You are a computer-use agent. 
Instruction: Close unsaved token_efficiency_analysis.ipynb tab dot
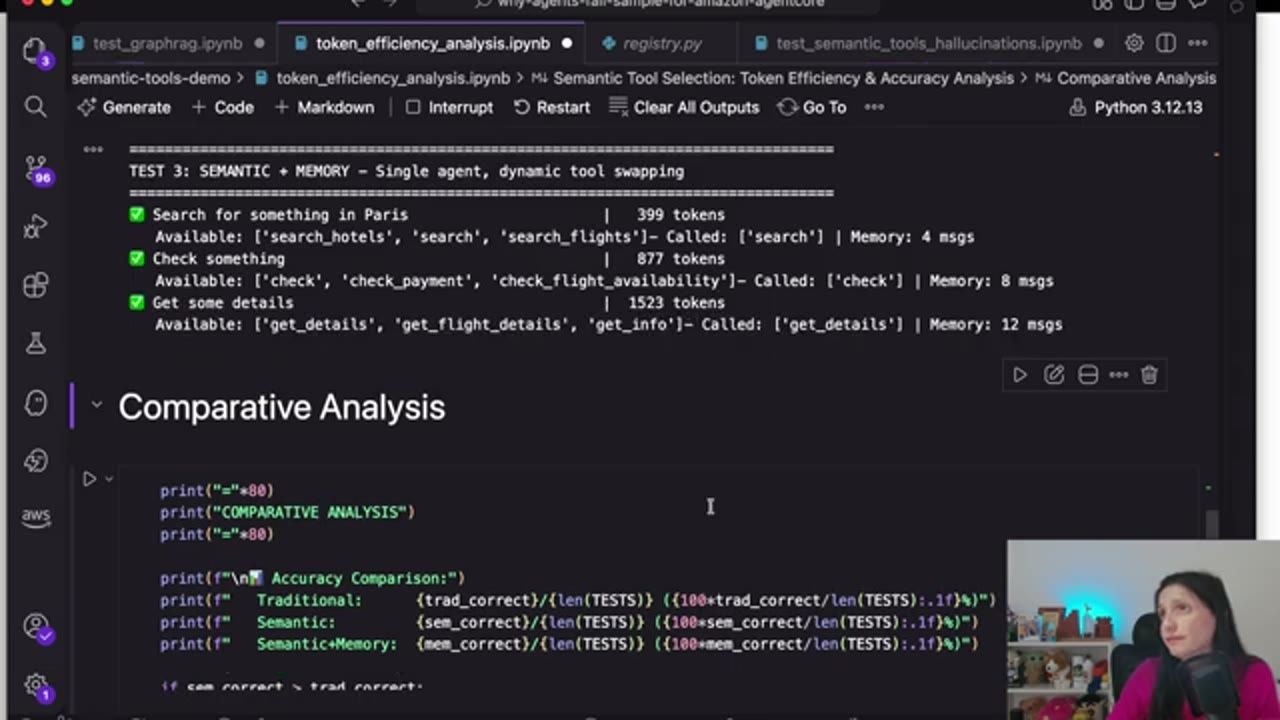[x=566, y=43]
